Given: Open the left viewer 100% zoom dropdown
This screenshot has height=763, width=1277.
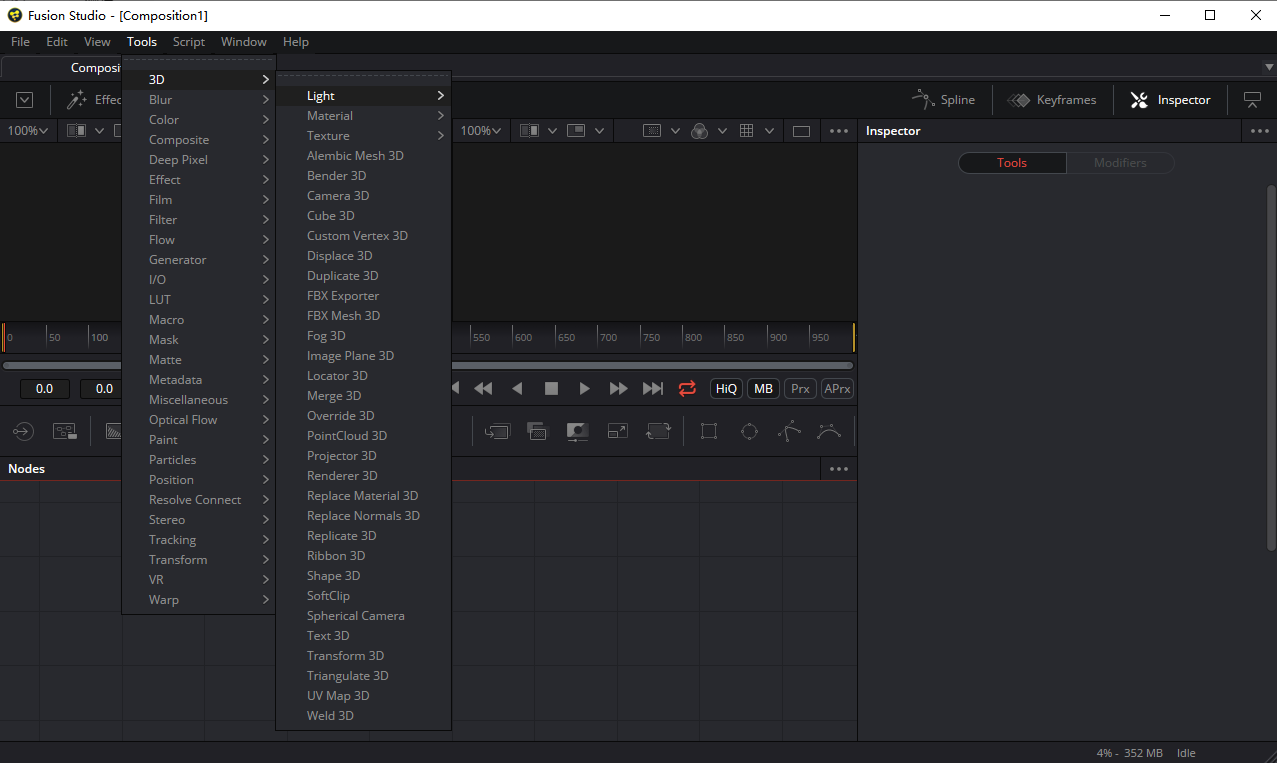Looking at the screenshot, I should coord(28,131).
